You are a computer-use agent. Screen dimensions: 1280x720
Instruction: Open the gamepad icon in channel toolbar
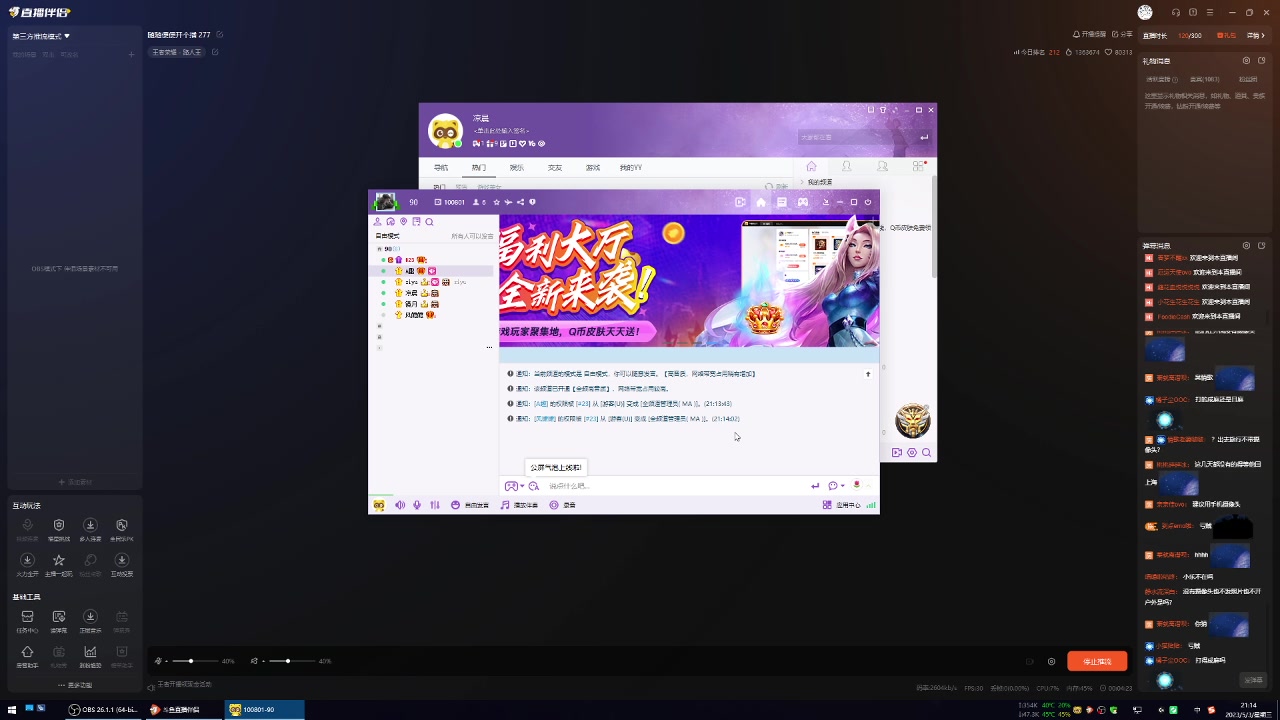click(x=803, y=202)
